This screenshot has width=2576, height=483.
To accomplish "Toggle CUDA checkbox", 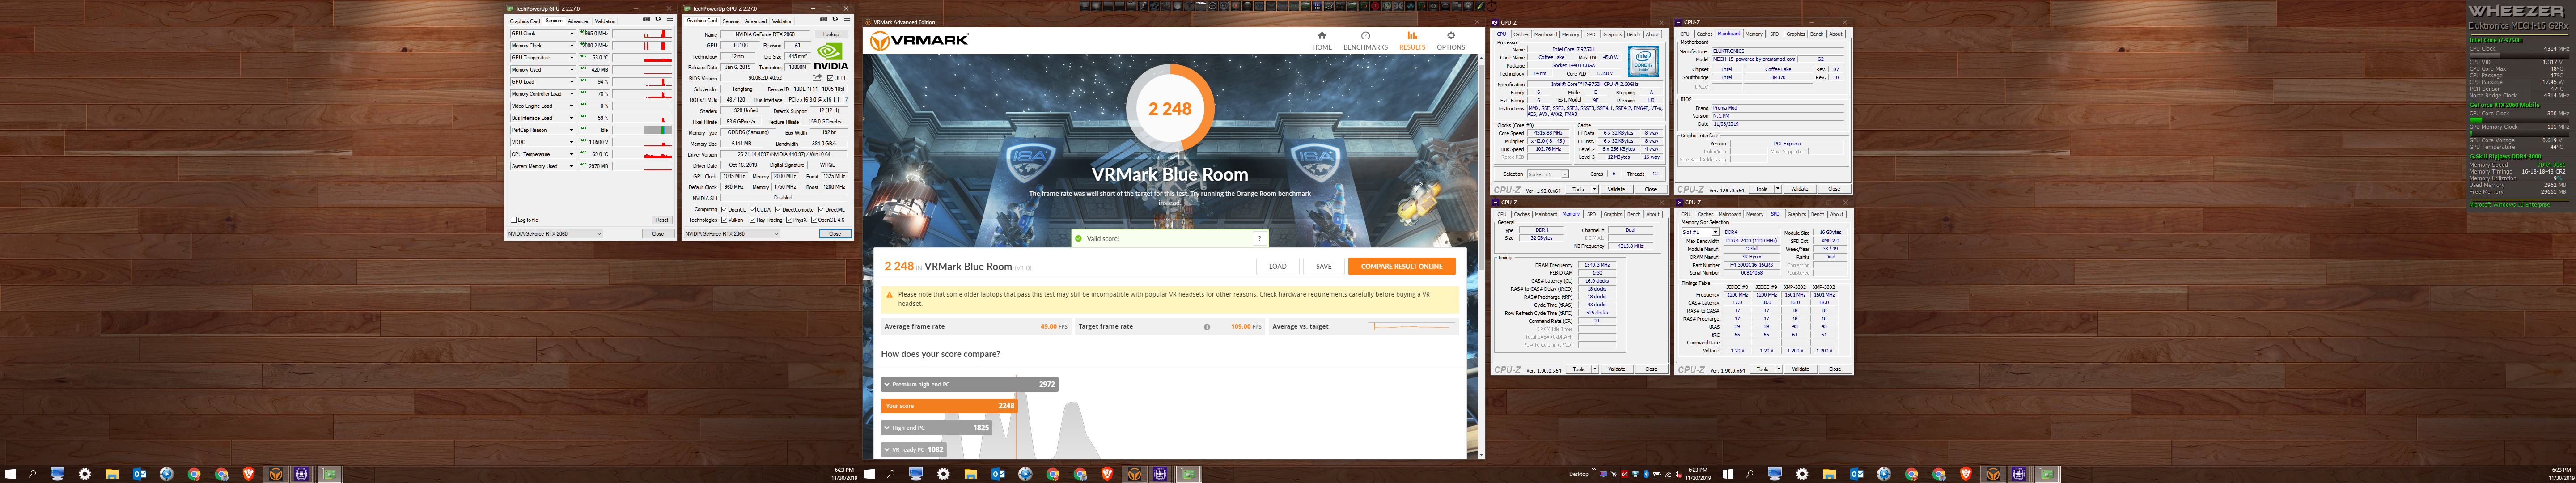I will (x=753, y=210).
